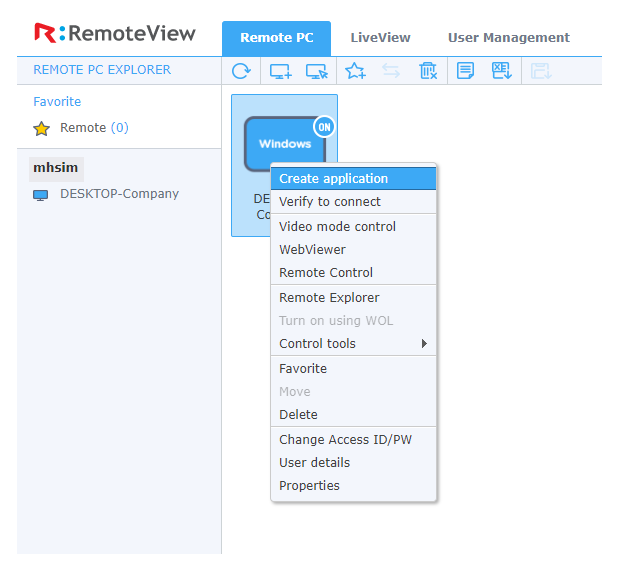Click the delete trash can toolbar icon
629x575 pixels.
[x=428, y=71]
